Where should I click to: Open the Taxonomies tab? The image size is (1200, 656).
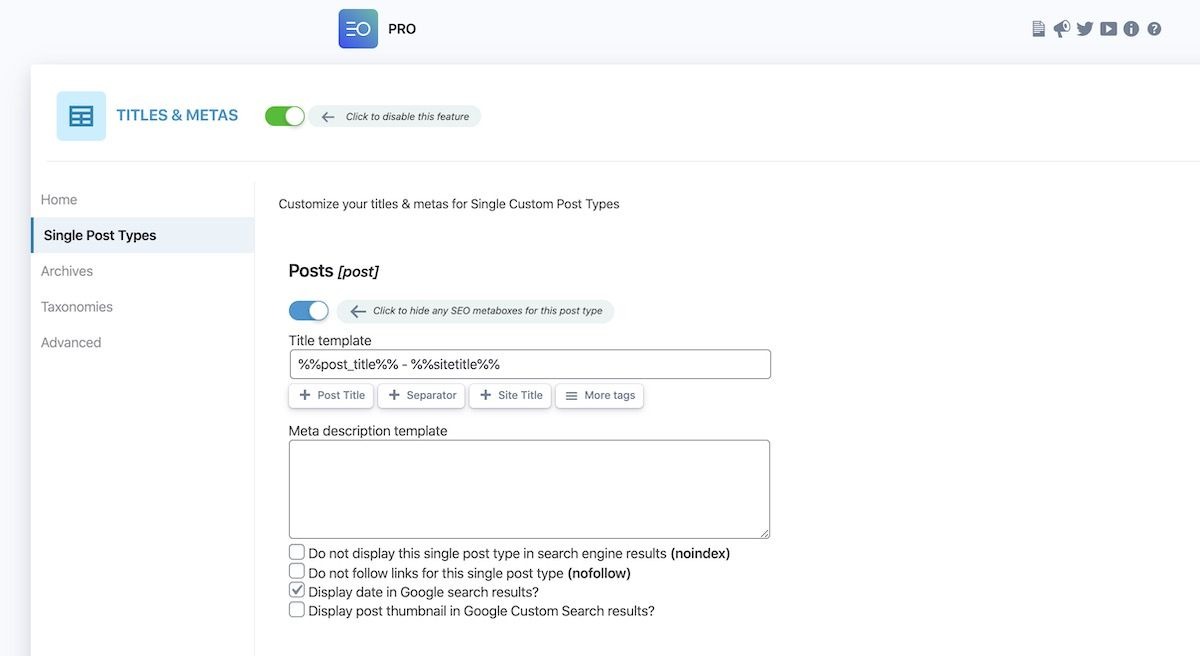pos(77,307)
